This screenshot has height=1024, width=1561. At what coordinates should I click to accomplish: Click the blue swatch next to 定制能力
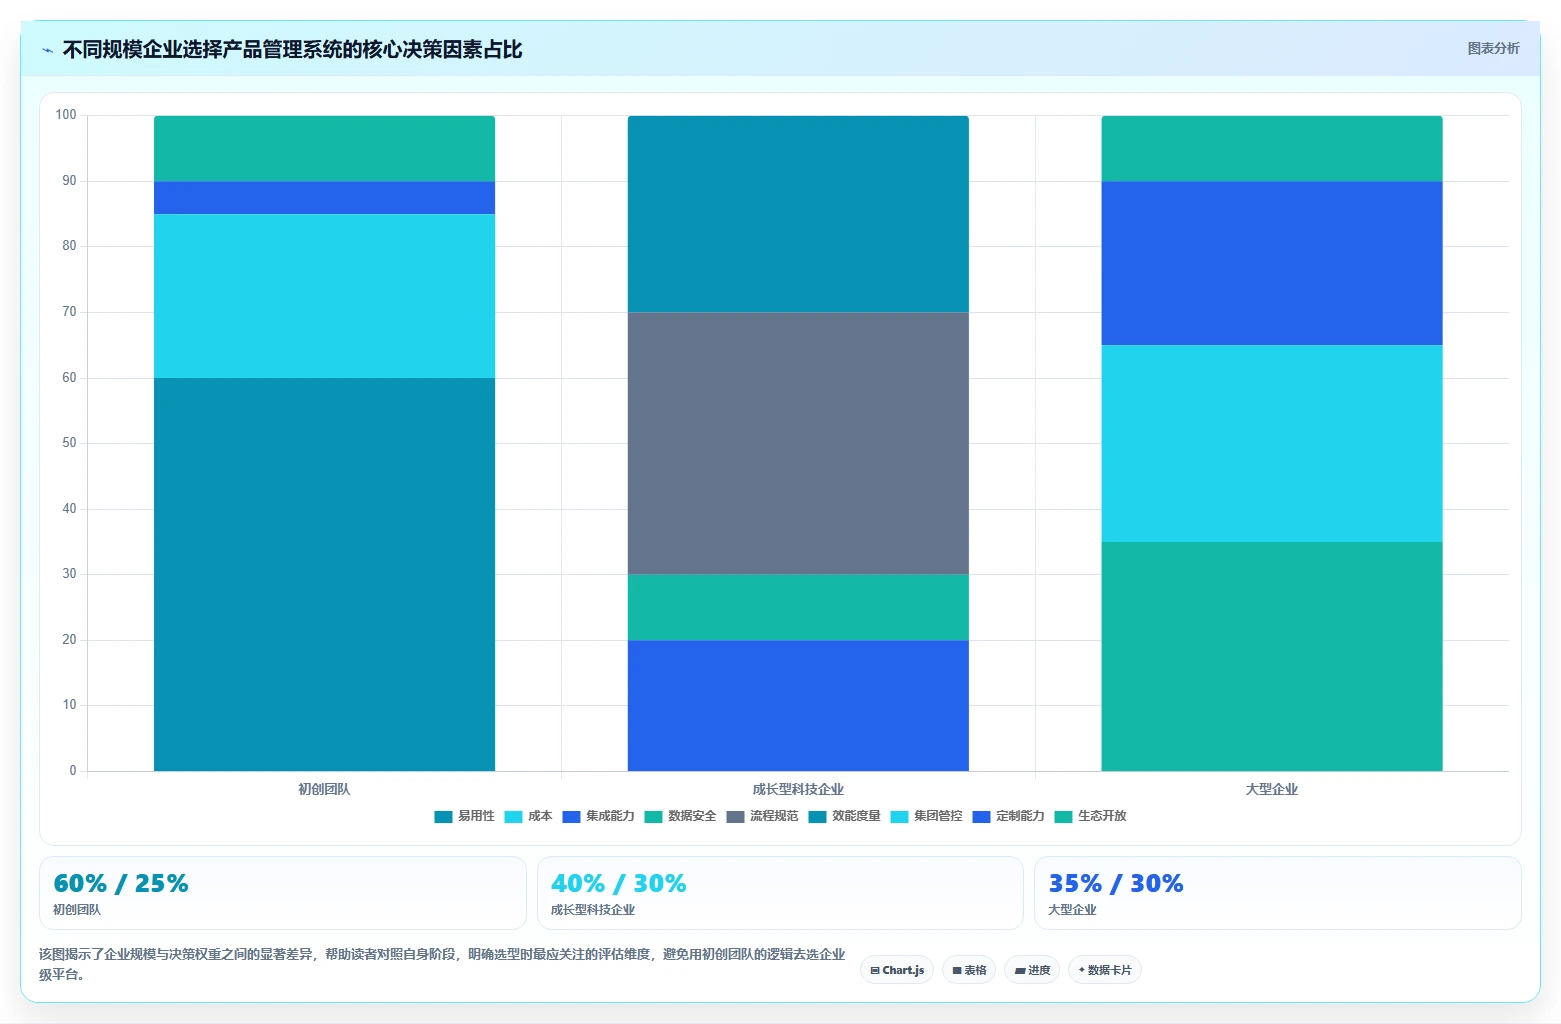[x=981, y=817]
